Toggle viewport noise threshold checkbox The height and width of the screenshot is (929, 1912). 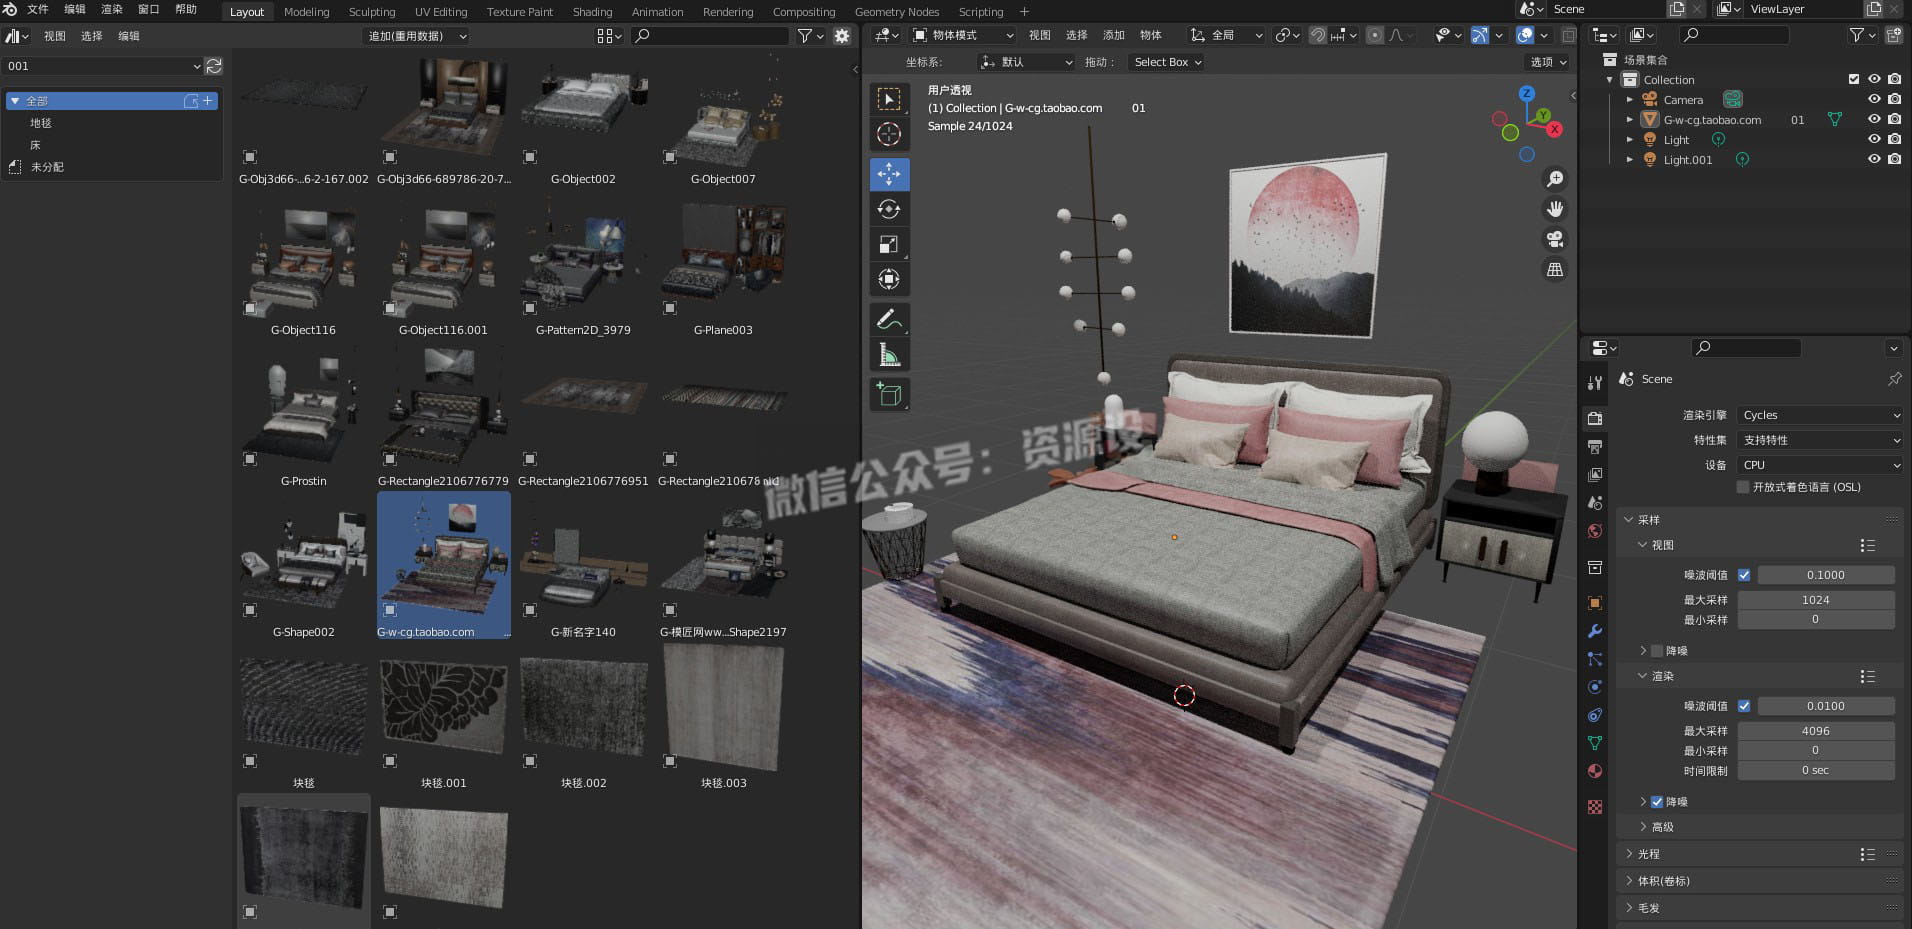click(1744, 575)
